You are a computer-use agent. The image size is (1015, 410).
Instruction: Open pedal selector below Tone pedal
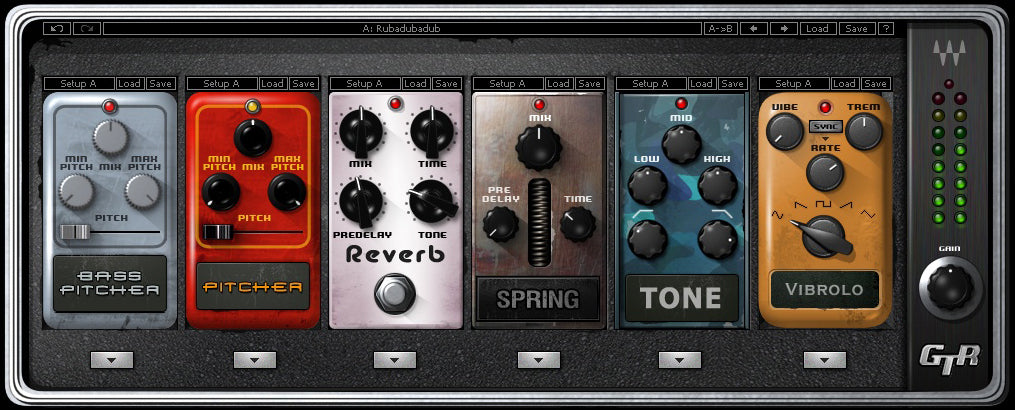(x=680, y=360)
